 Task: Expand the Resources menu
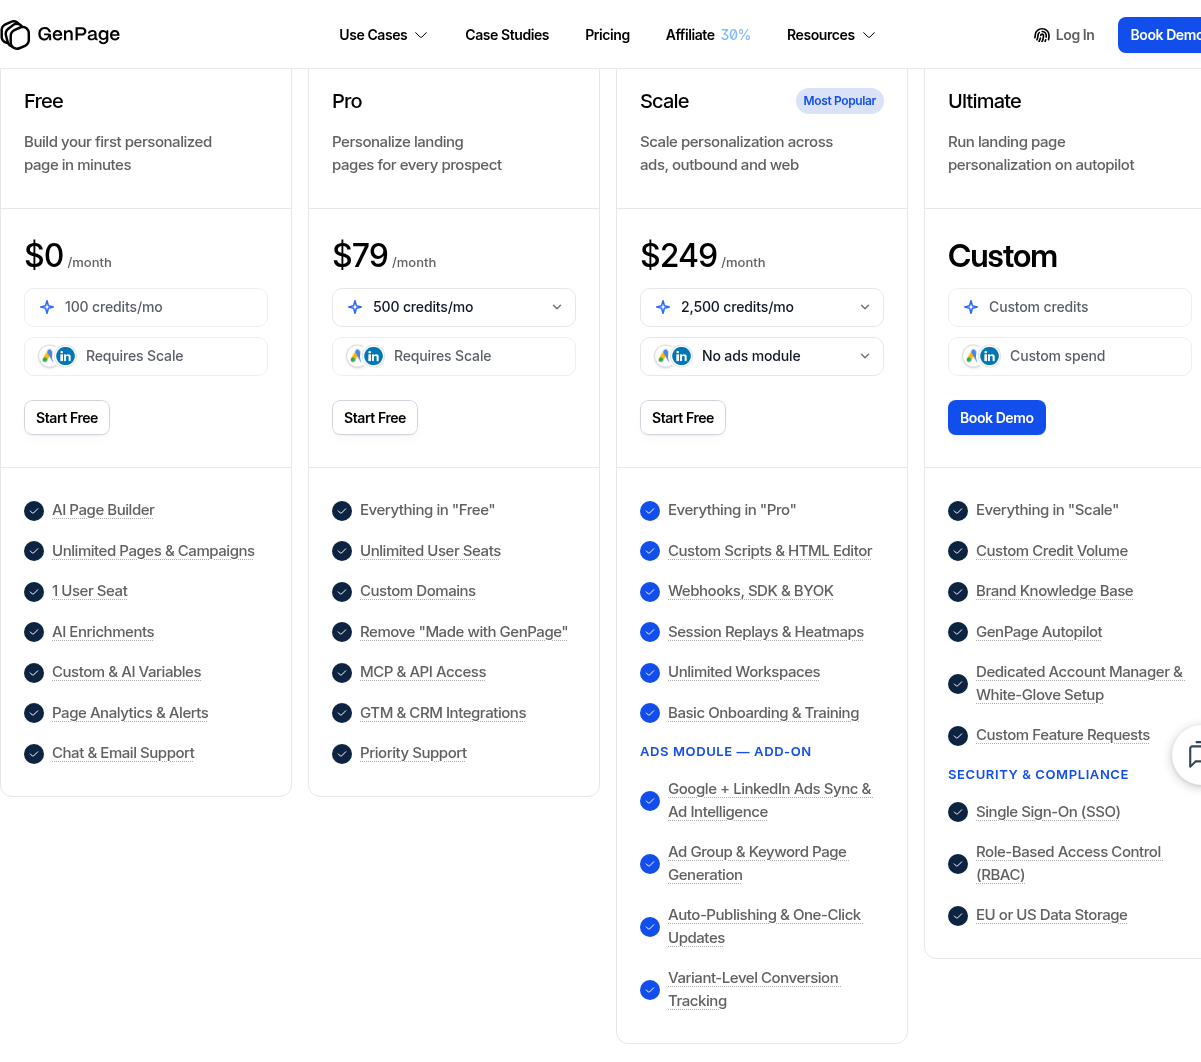[x=831, y=35]
